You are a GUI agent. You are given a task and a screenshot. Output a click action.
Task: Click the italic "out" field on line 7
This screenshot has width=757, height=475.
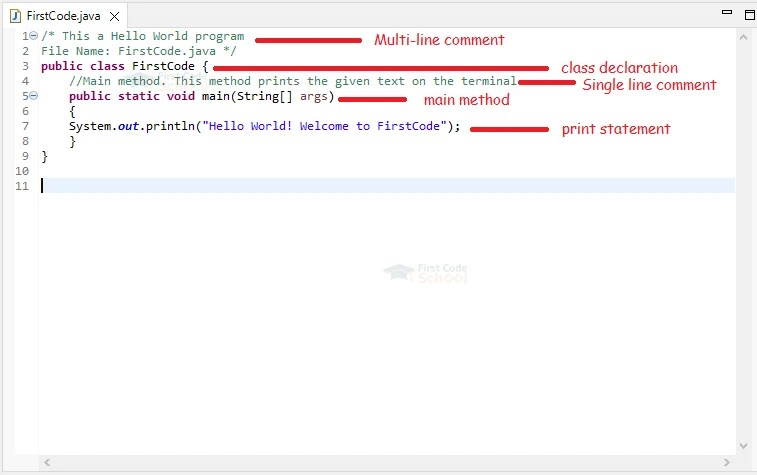(128, 126)
